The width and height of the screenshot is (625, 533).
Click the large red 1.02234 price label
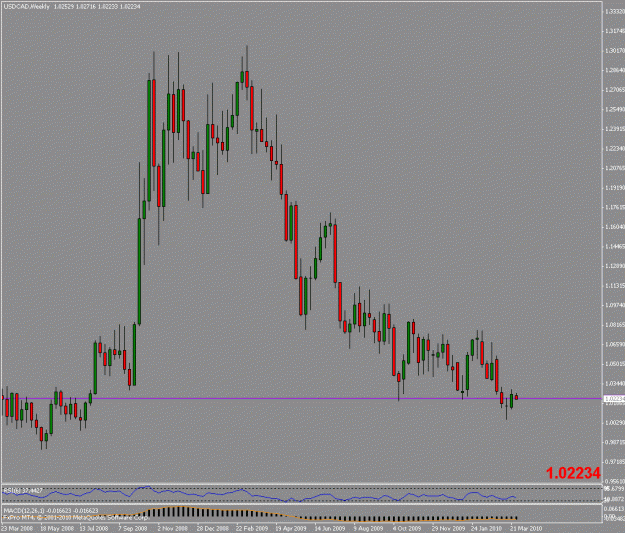point(573,473)
